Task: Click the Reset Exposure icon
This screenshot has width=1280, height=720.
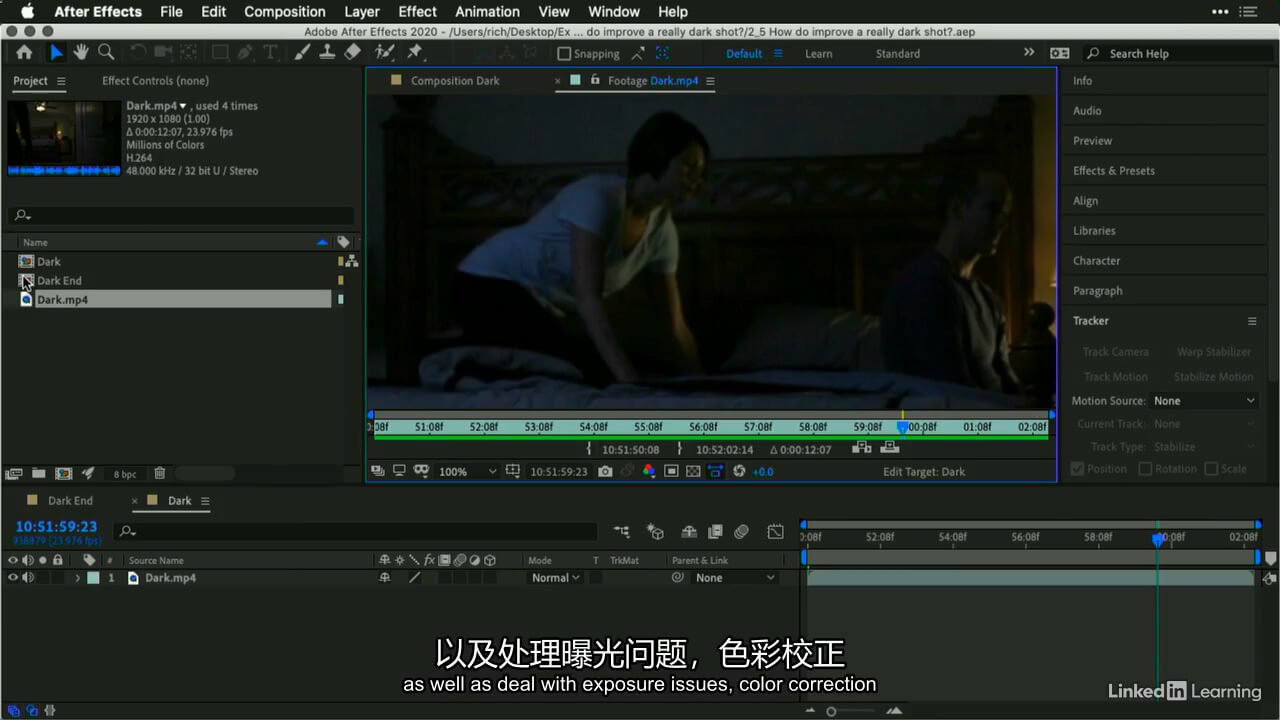Action: 739,471
